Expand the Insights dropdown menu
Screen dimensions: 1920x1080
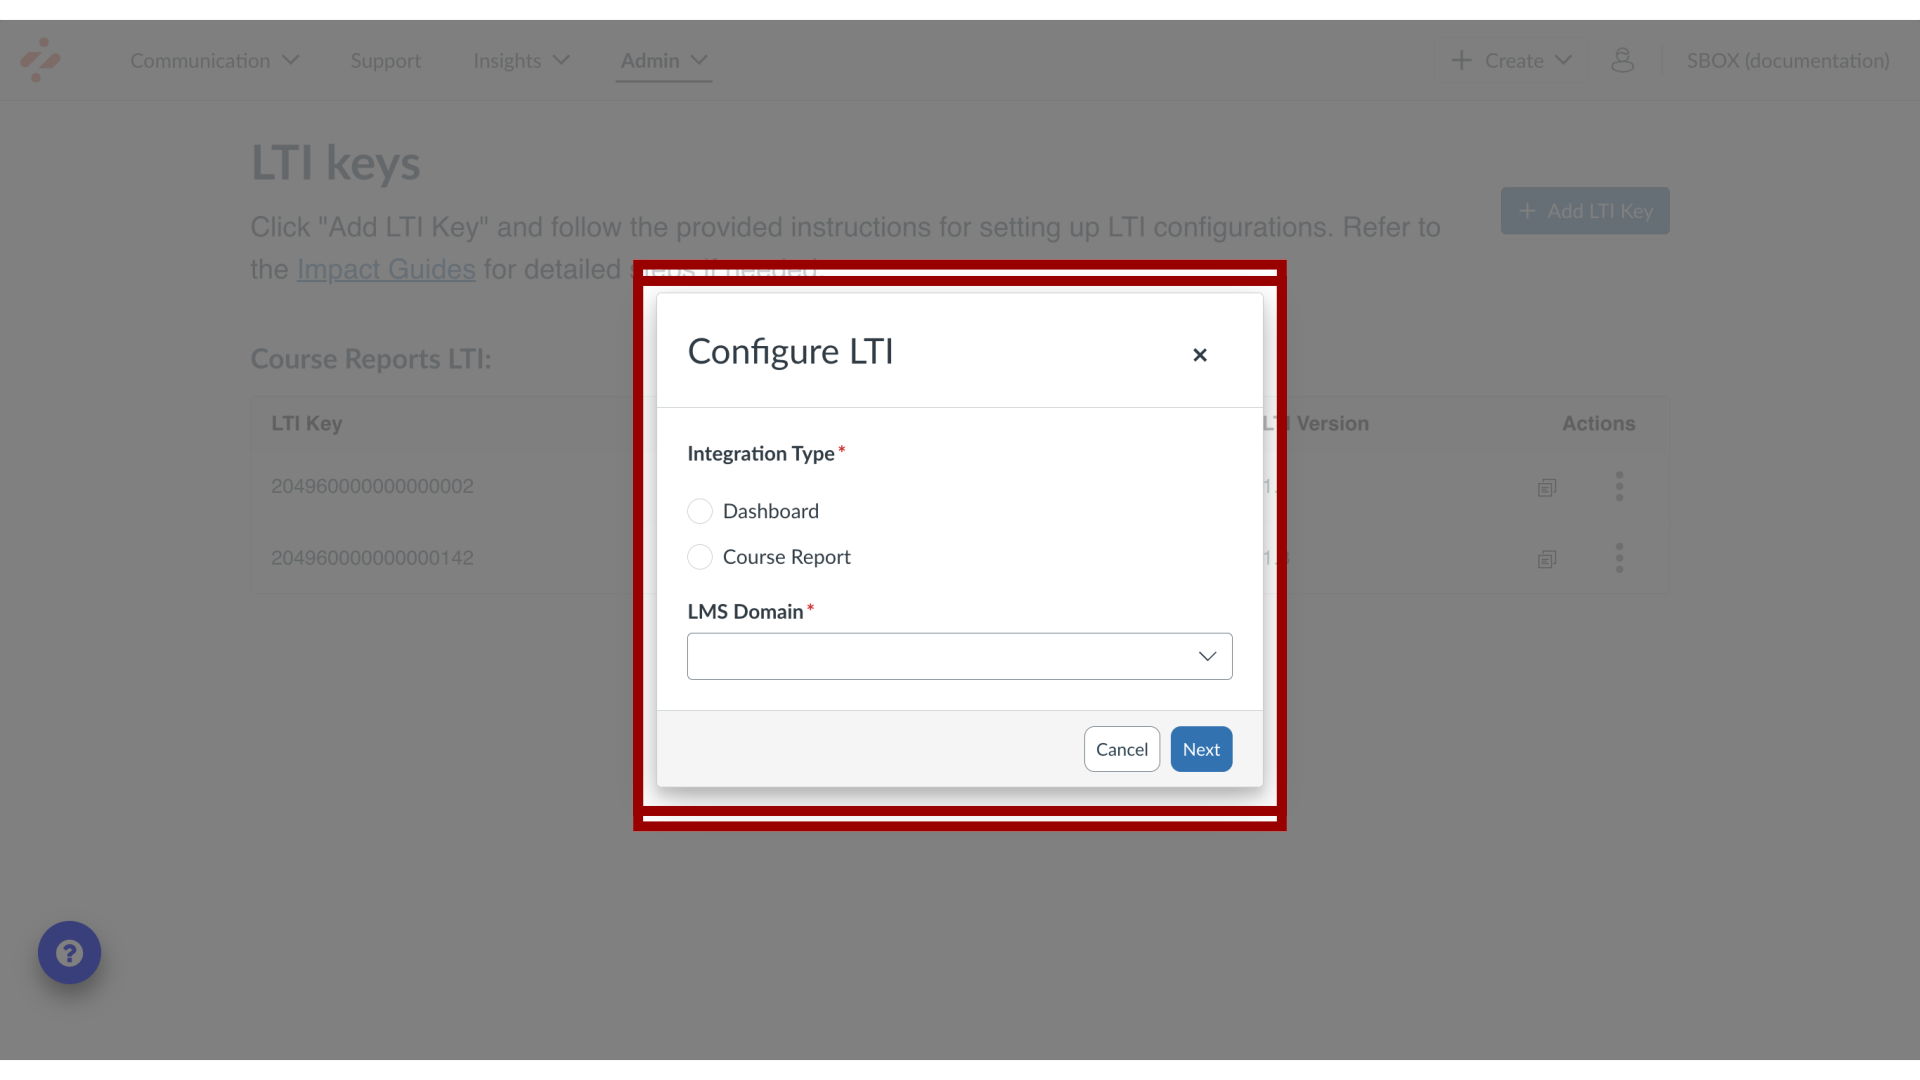tap(521, 61)
